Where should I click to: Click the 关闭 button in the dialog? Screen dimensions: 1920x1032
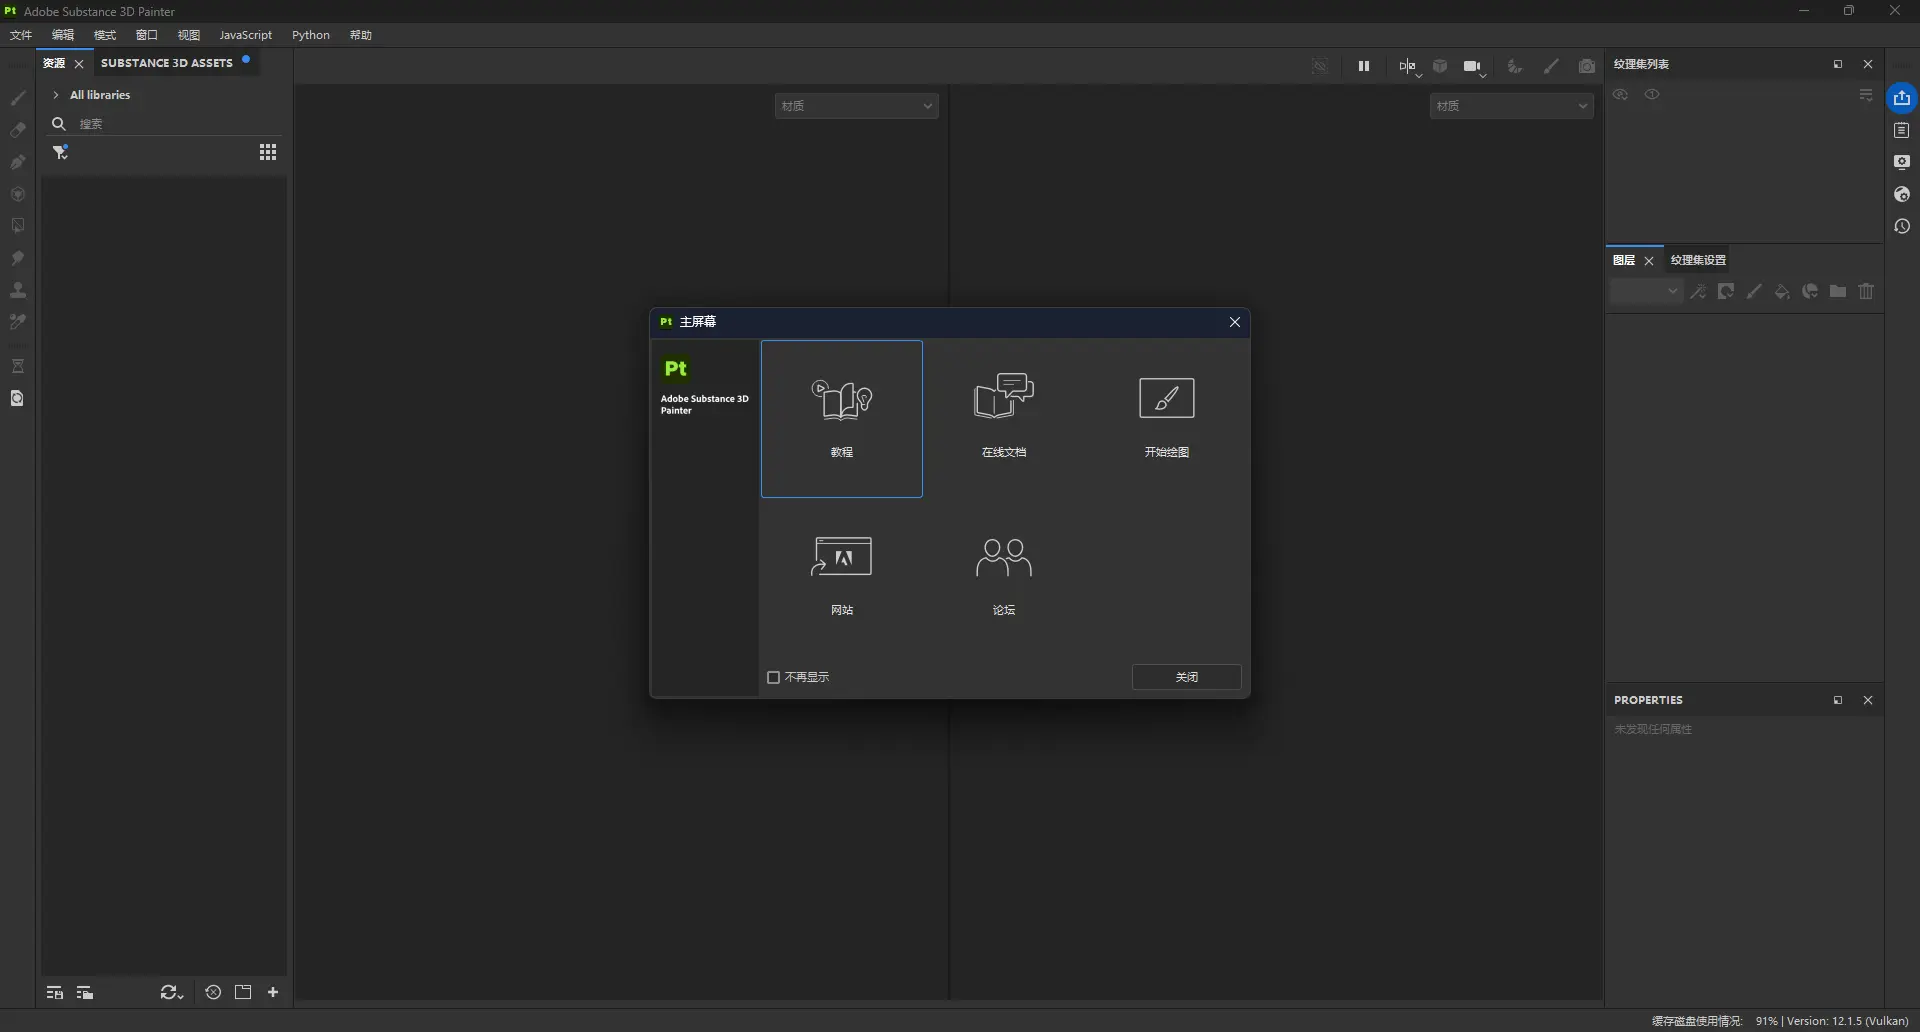[x=1186, y=677]
